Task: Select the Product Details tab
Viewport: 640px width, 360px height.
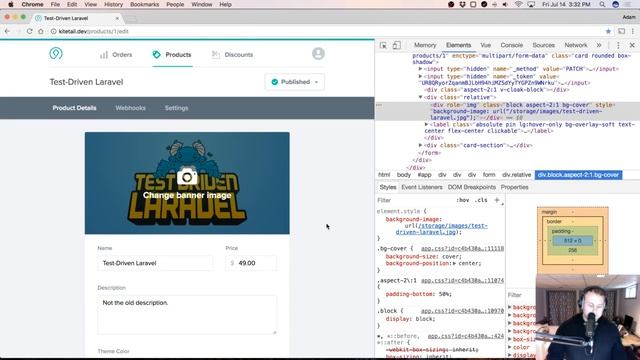Action: (x=74, y=108)
